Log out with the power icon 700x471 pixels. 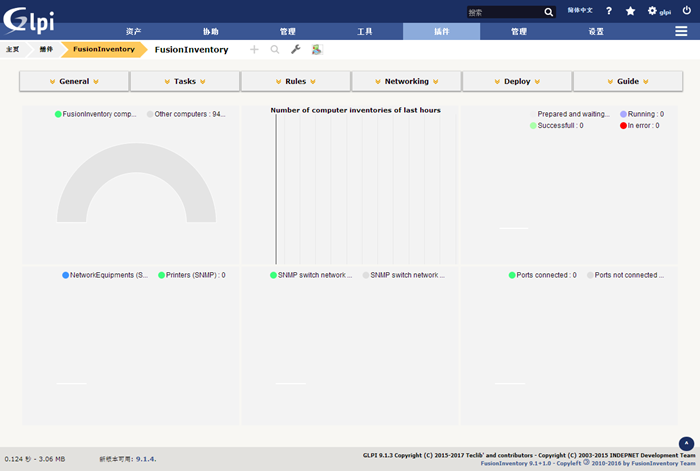(687, 10)
